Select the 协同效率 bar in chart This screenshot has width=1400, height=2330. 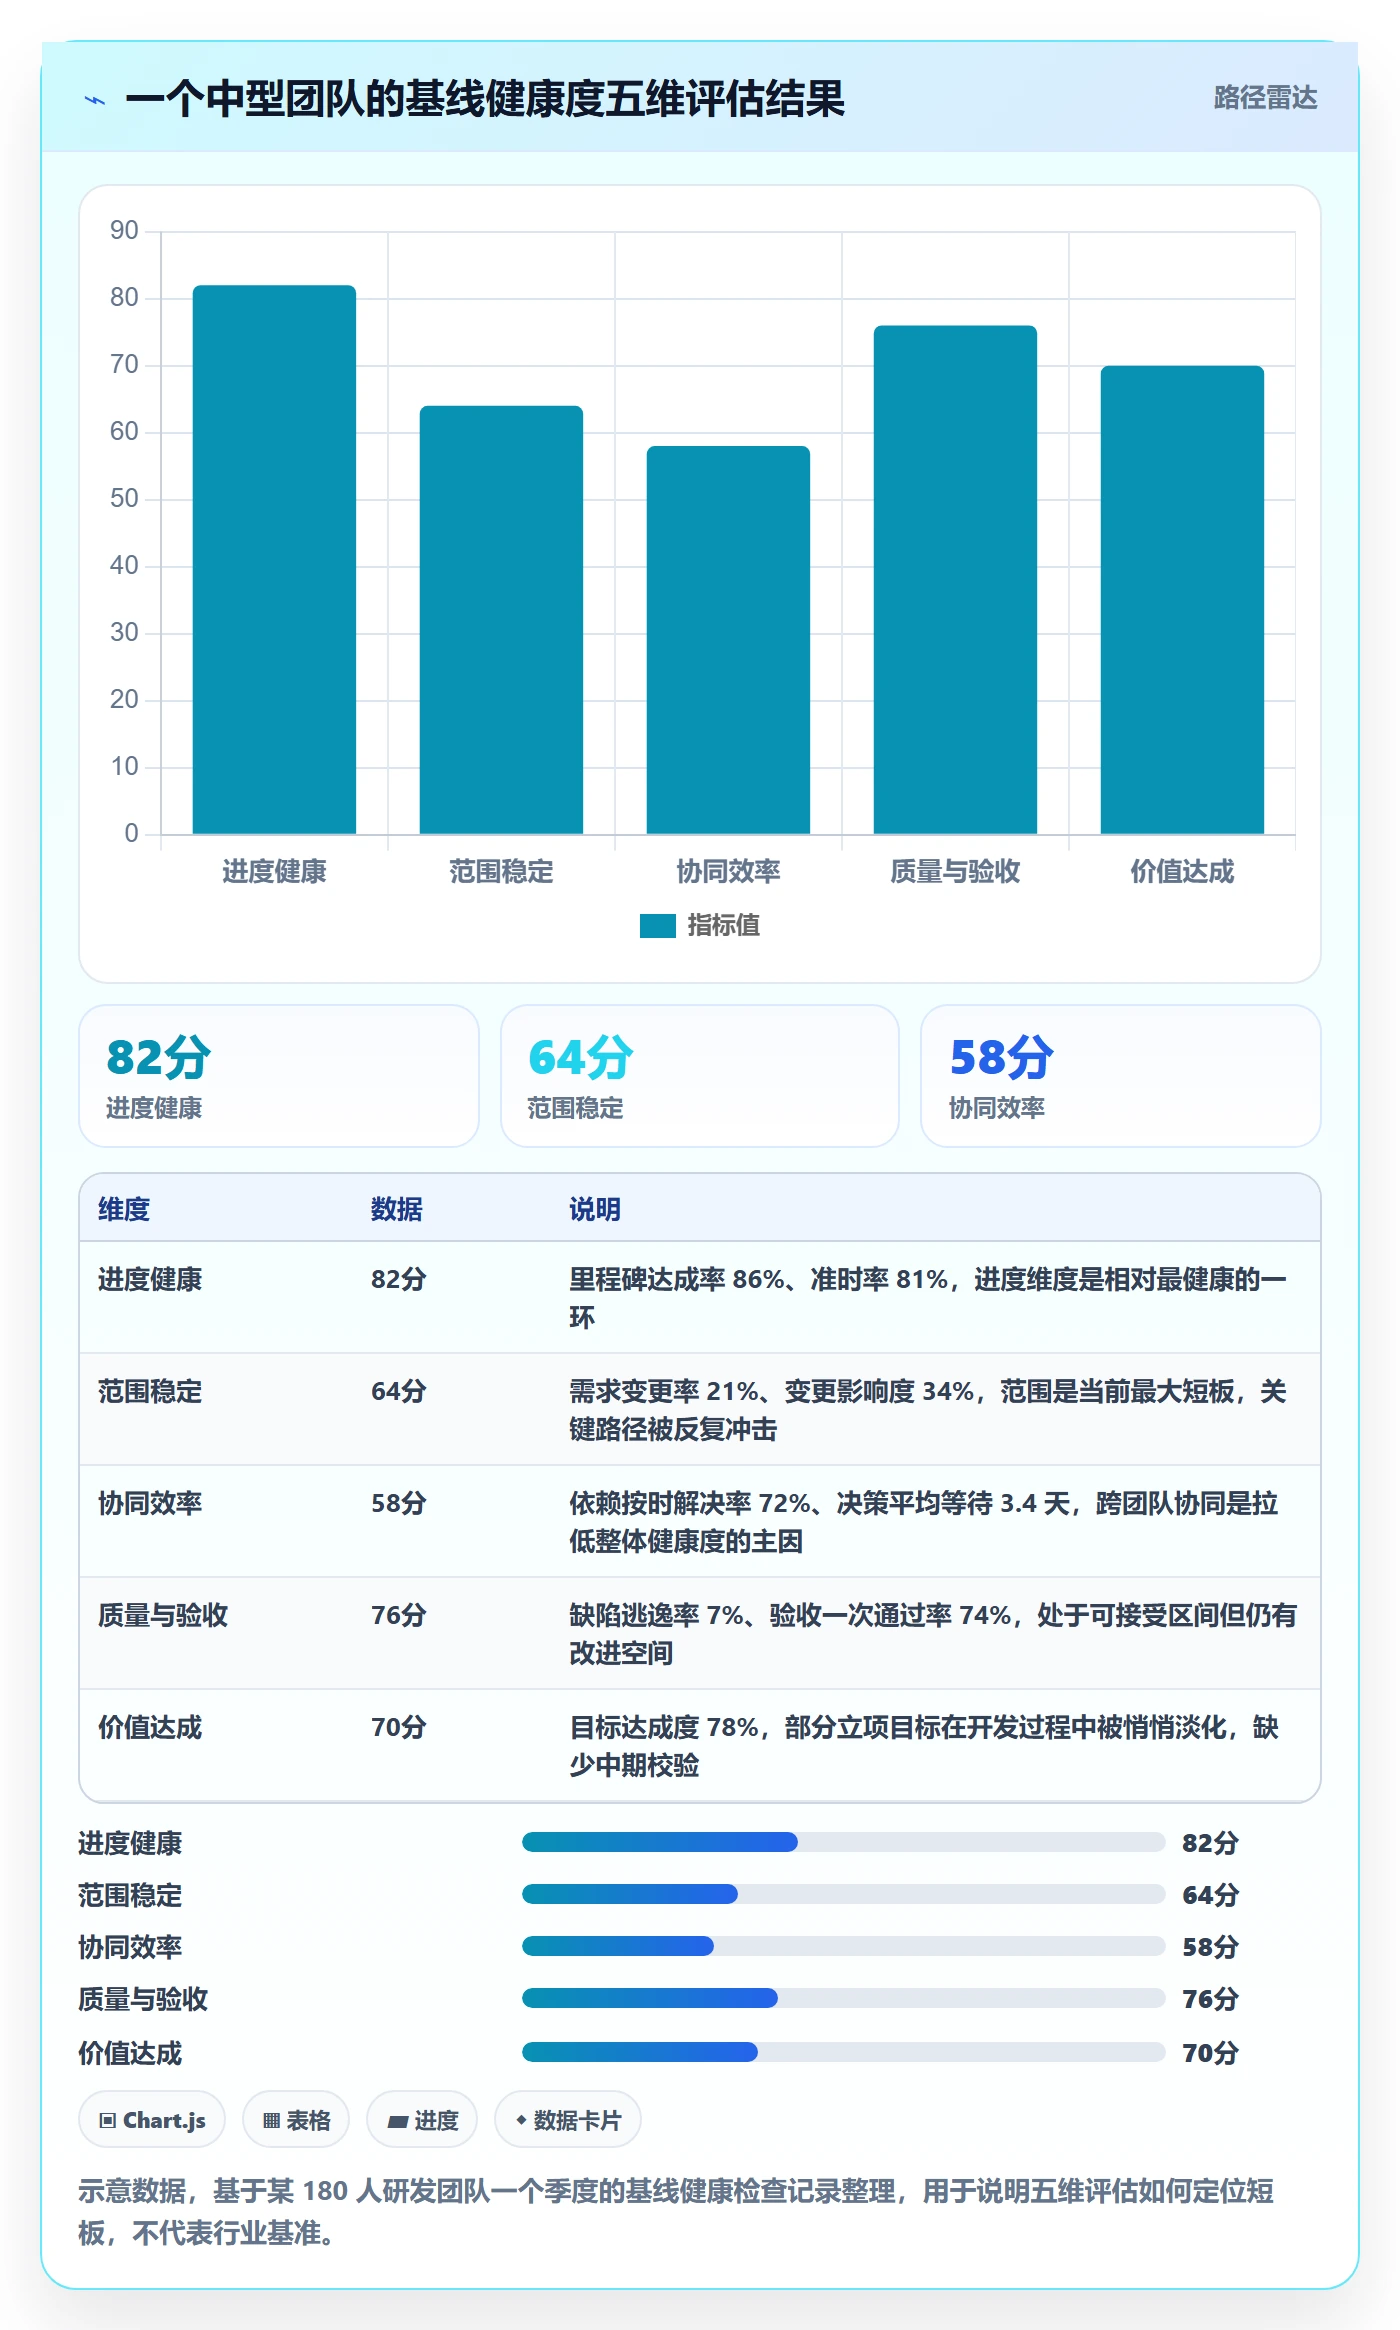coord(728,640)
